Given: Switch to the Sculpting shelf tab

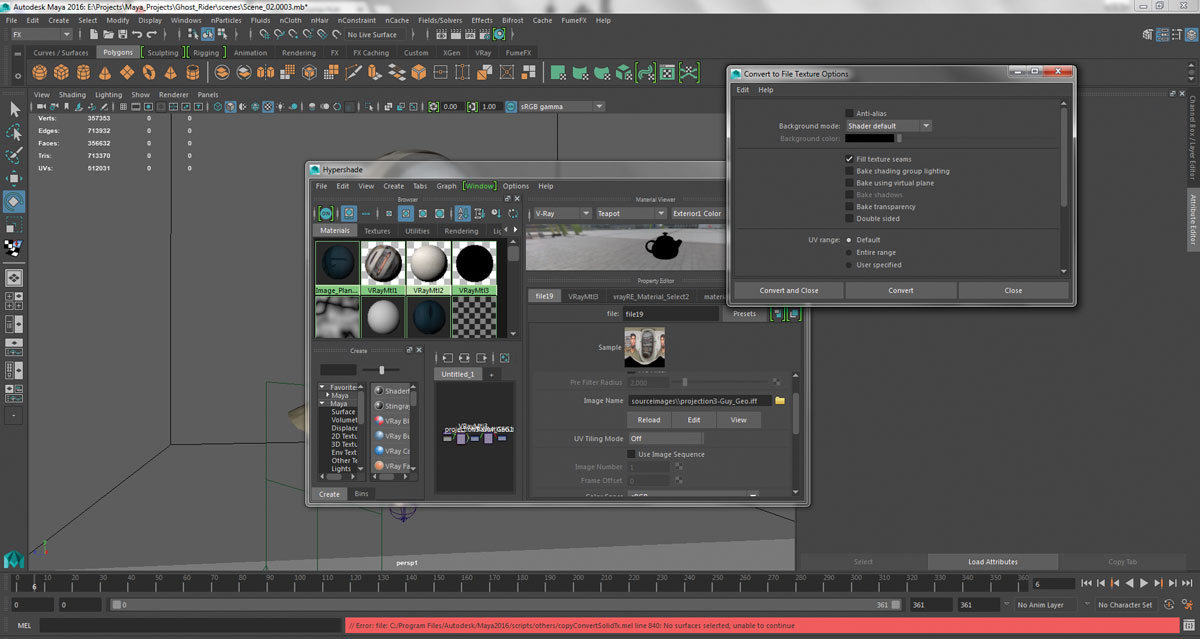Looking at the screenshot, I should click(x=163, y=53).
